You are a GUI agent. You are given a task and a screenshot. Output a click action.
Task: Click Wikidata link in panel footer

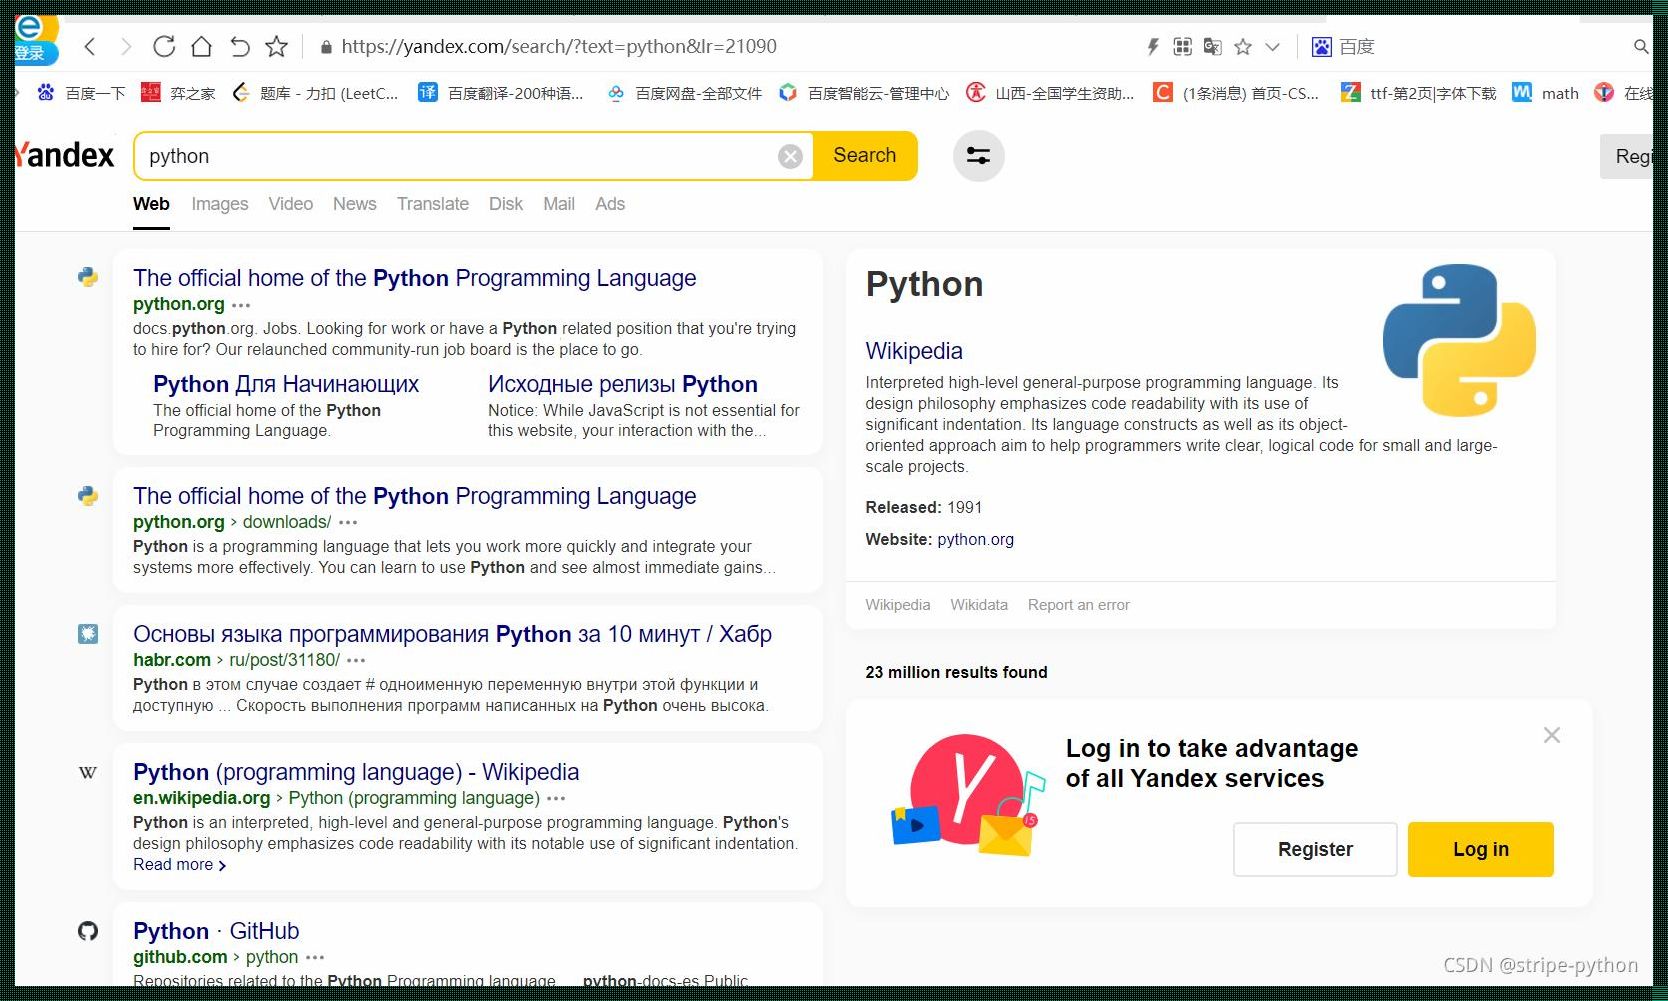(x=979, y=605)
